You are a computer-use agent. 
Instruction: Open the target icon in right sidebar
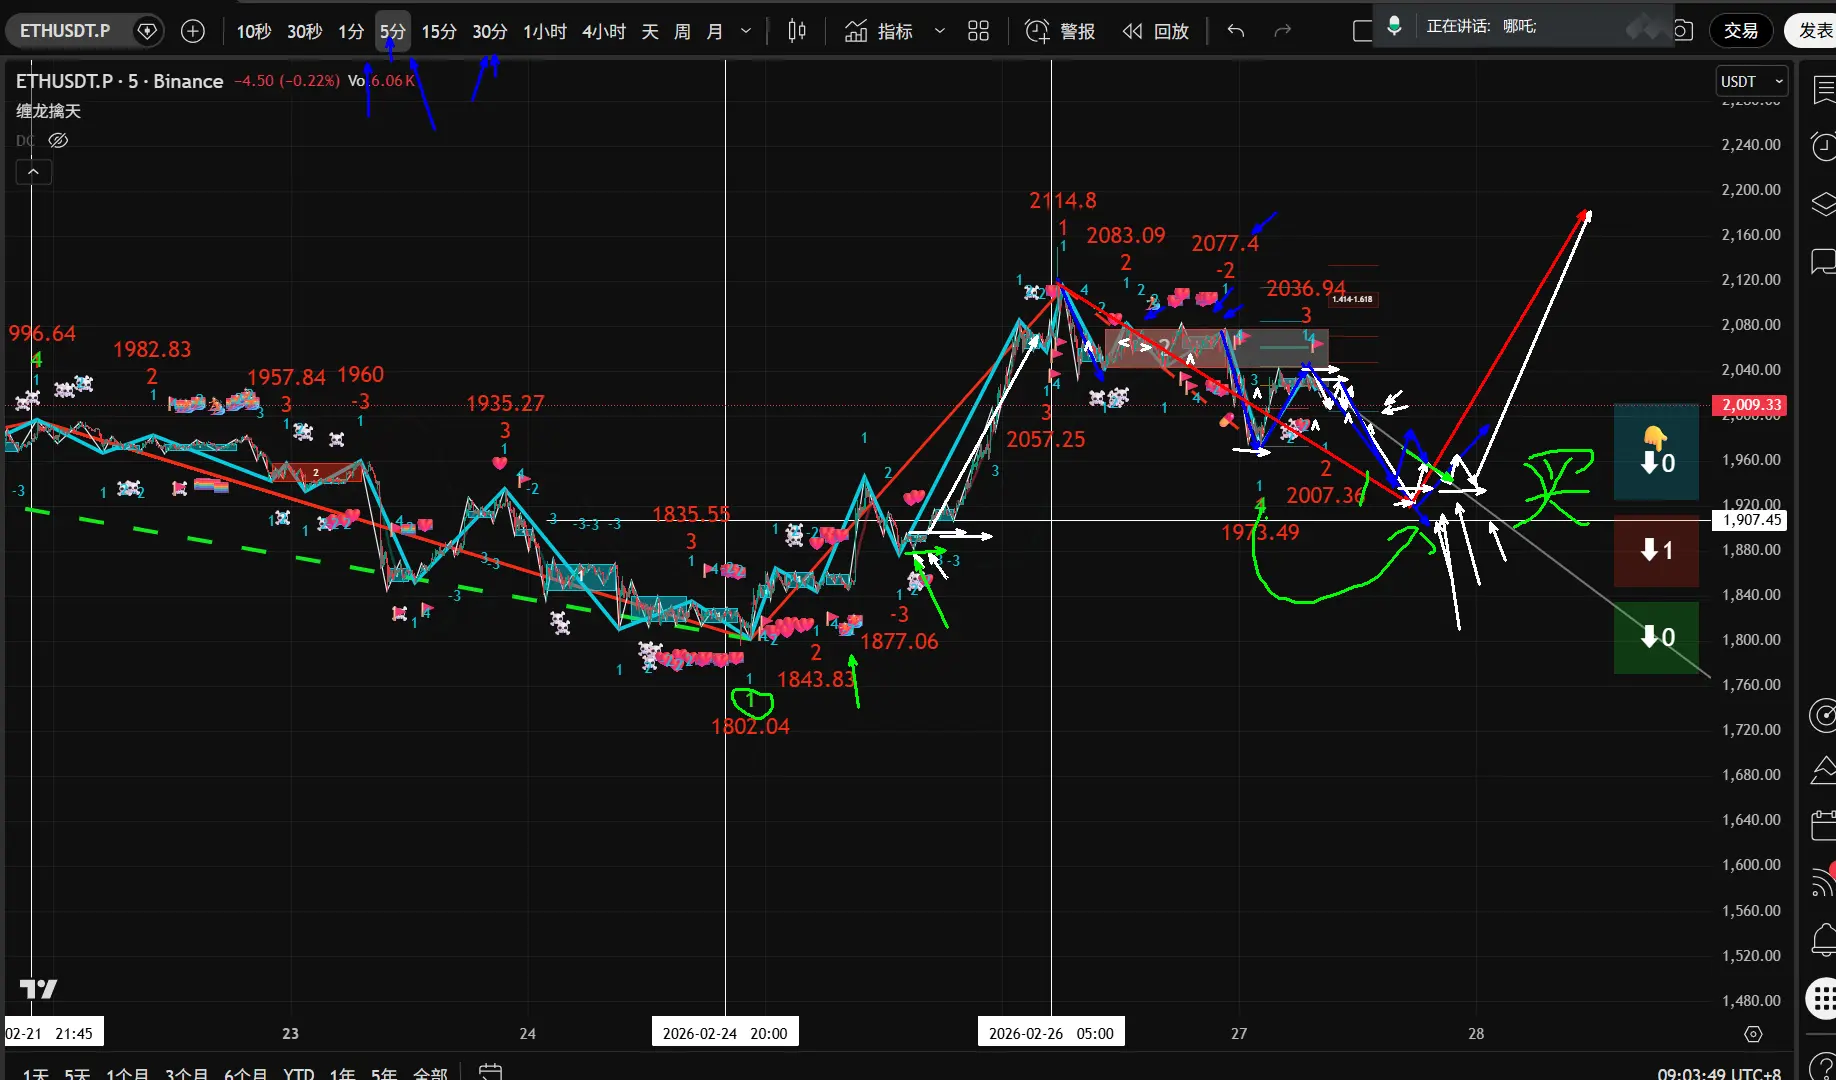(x=1823, y=715)
